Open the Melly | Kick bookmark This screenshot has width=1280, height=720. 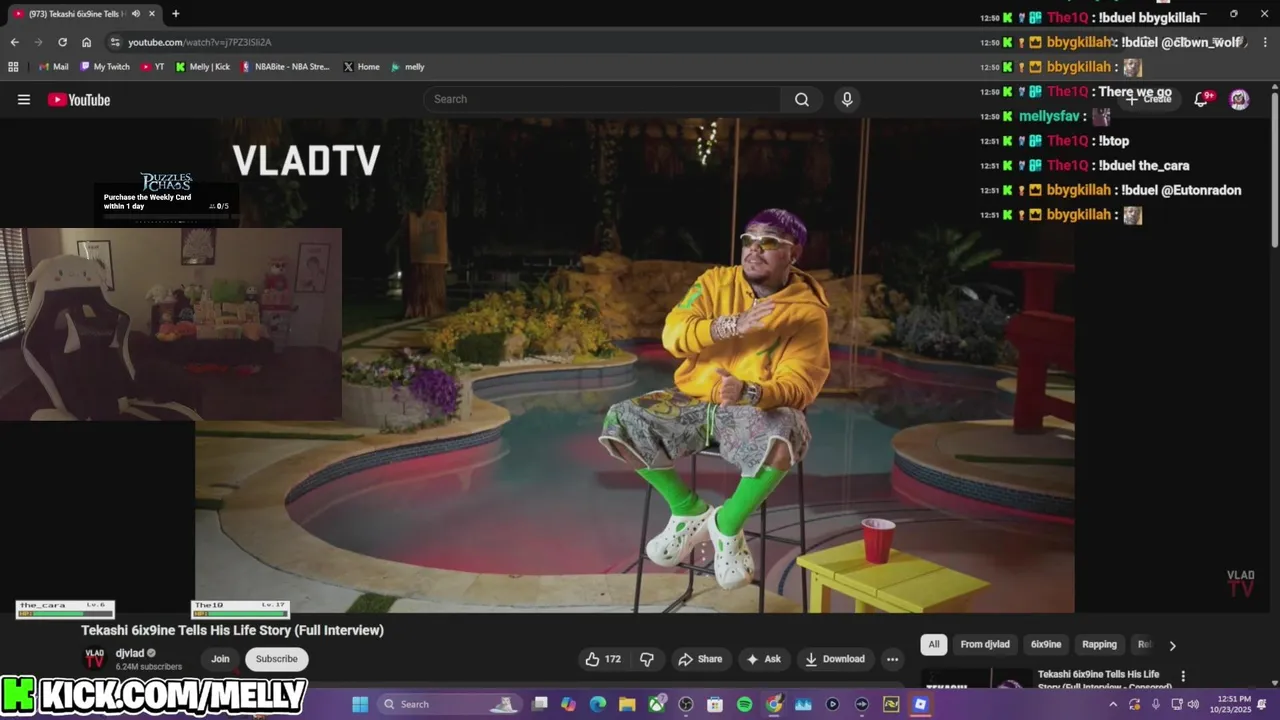pyautogui.click(x=203, y=67)
